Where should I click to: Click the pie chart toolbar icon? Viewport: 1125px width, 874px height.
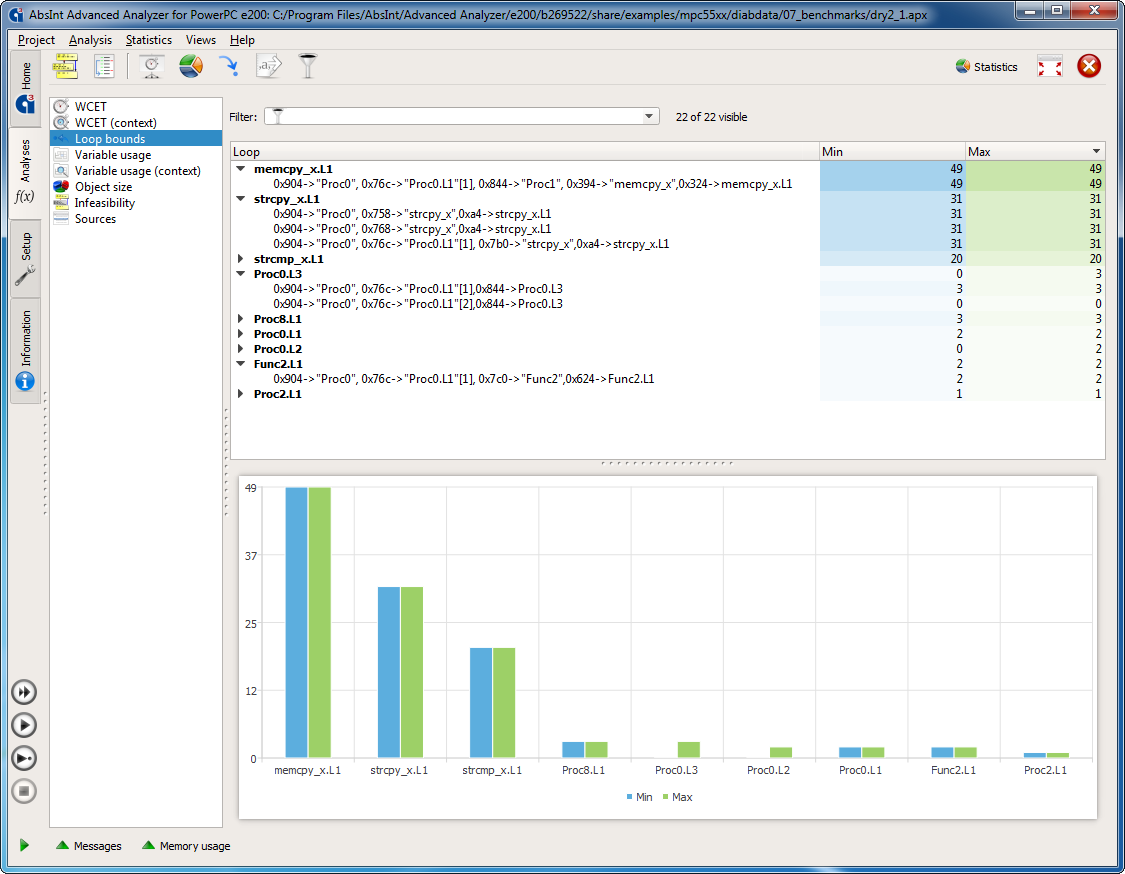191,66
